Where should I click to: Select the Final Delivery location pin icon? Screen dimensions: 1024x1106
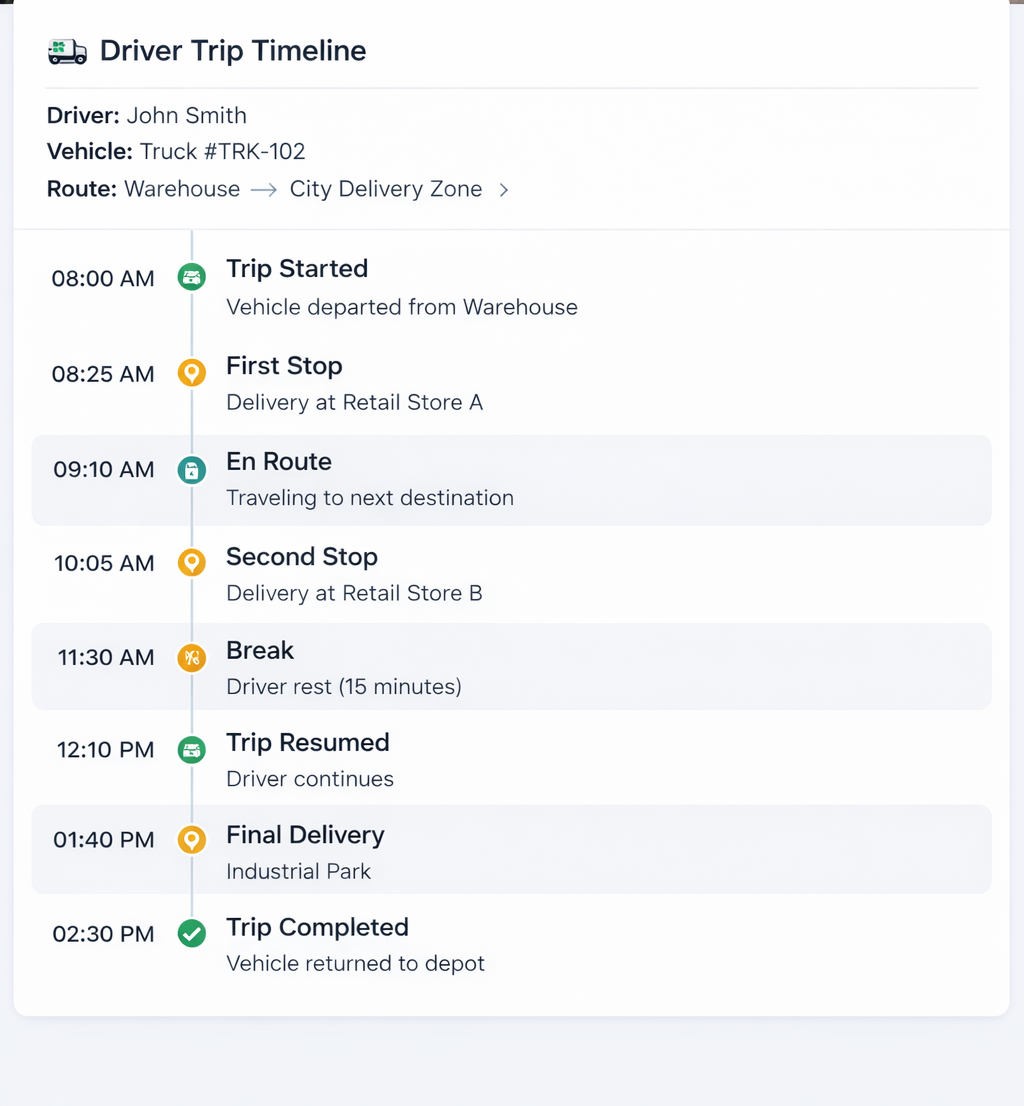[191, 840]
